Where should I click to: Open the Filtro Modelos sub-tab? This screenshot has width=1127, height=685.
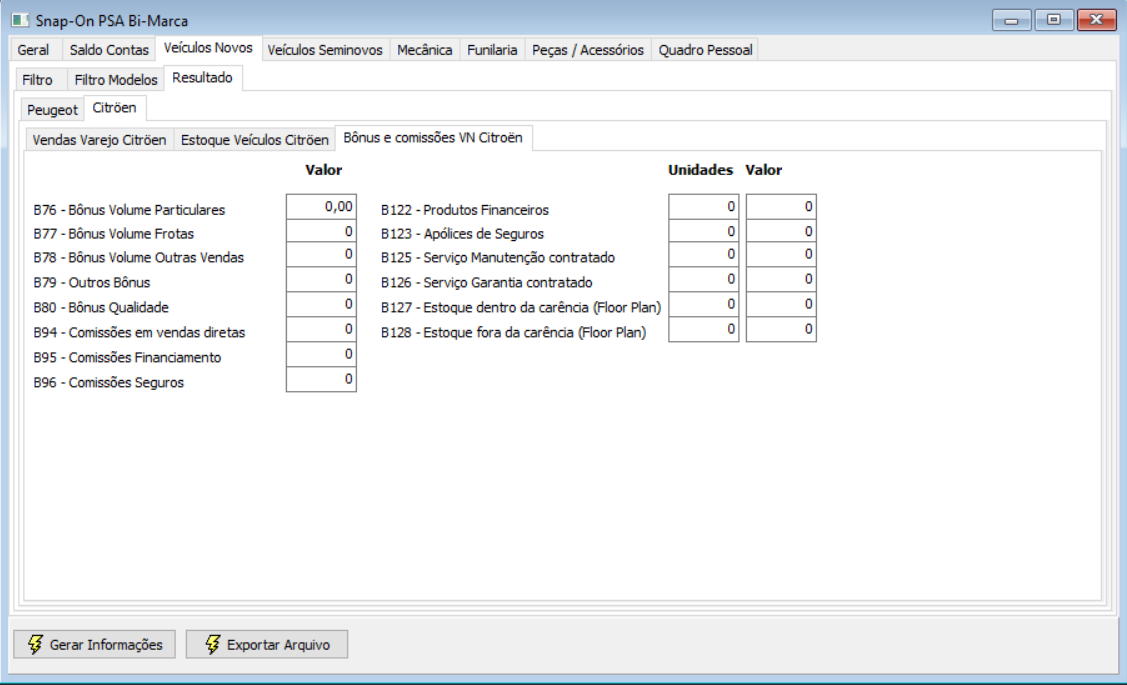116,79
